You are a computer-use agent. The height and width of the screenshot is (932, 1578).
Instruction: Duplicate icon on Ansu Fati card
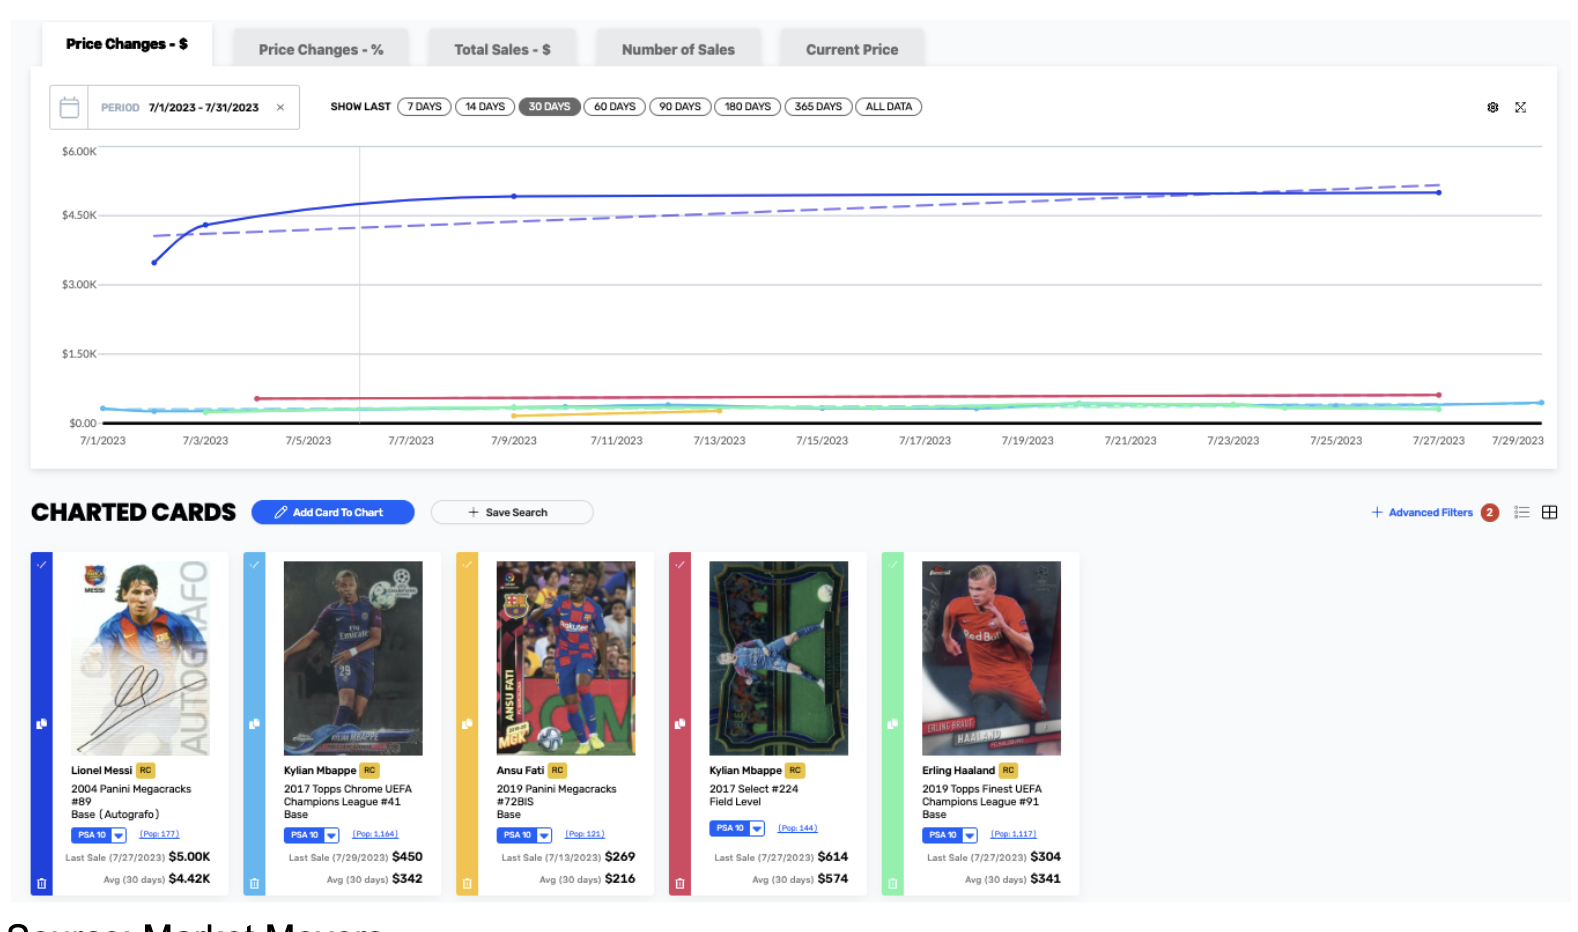[x=467, y=723]
